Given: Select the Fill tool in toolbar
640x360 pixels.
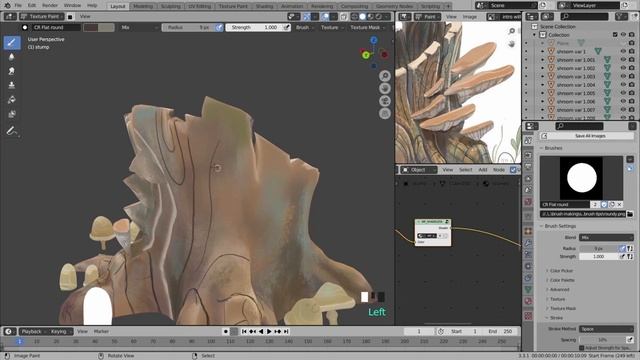Looking at the screenshot, I should click(x=12, y=100).
